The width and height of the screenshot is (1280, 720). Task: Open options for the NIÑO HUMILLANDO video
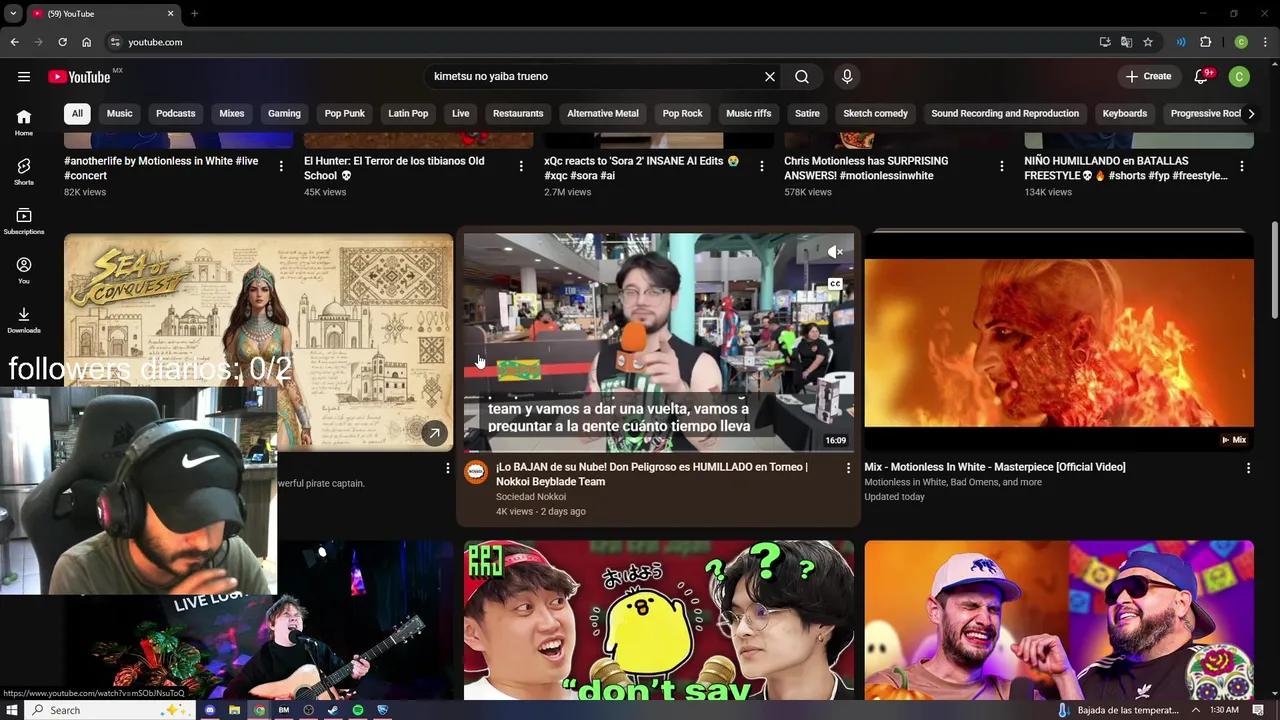click(x=1241, y=166)
